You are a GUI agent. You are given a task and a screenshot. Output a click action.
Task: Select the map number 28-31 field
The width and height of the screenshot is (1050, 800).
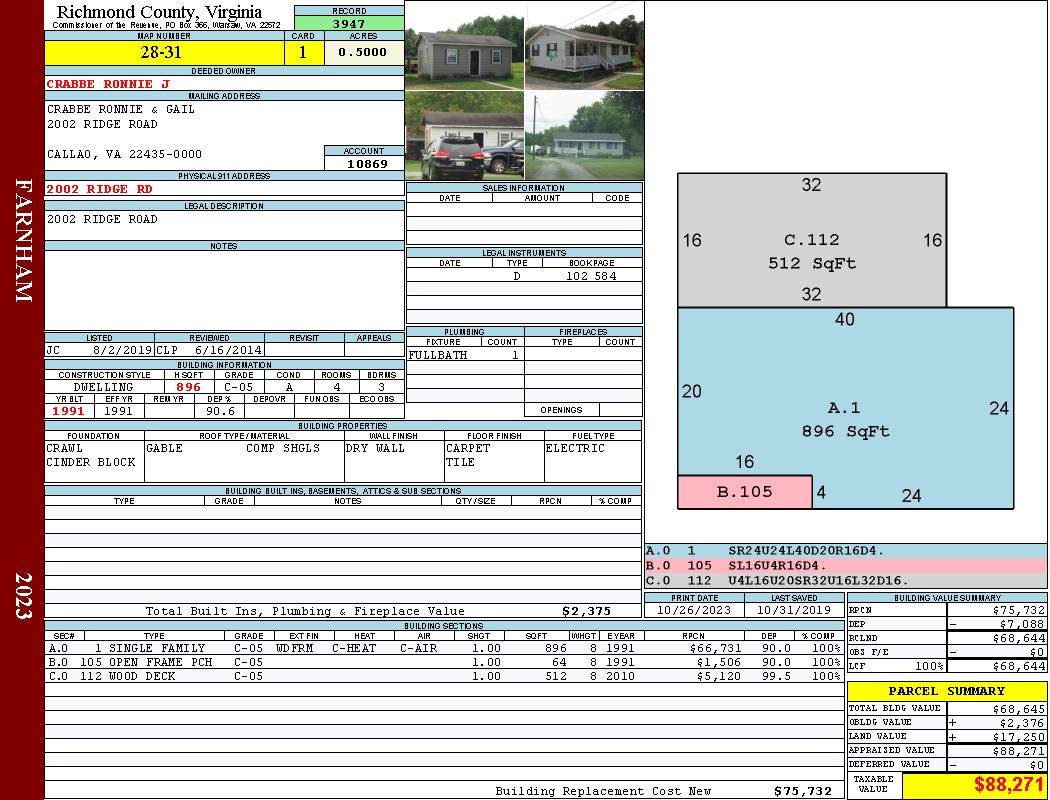pos(164,52)
